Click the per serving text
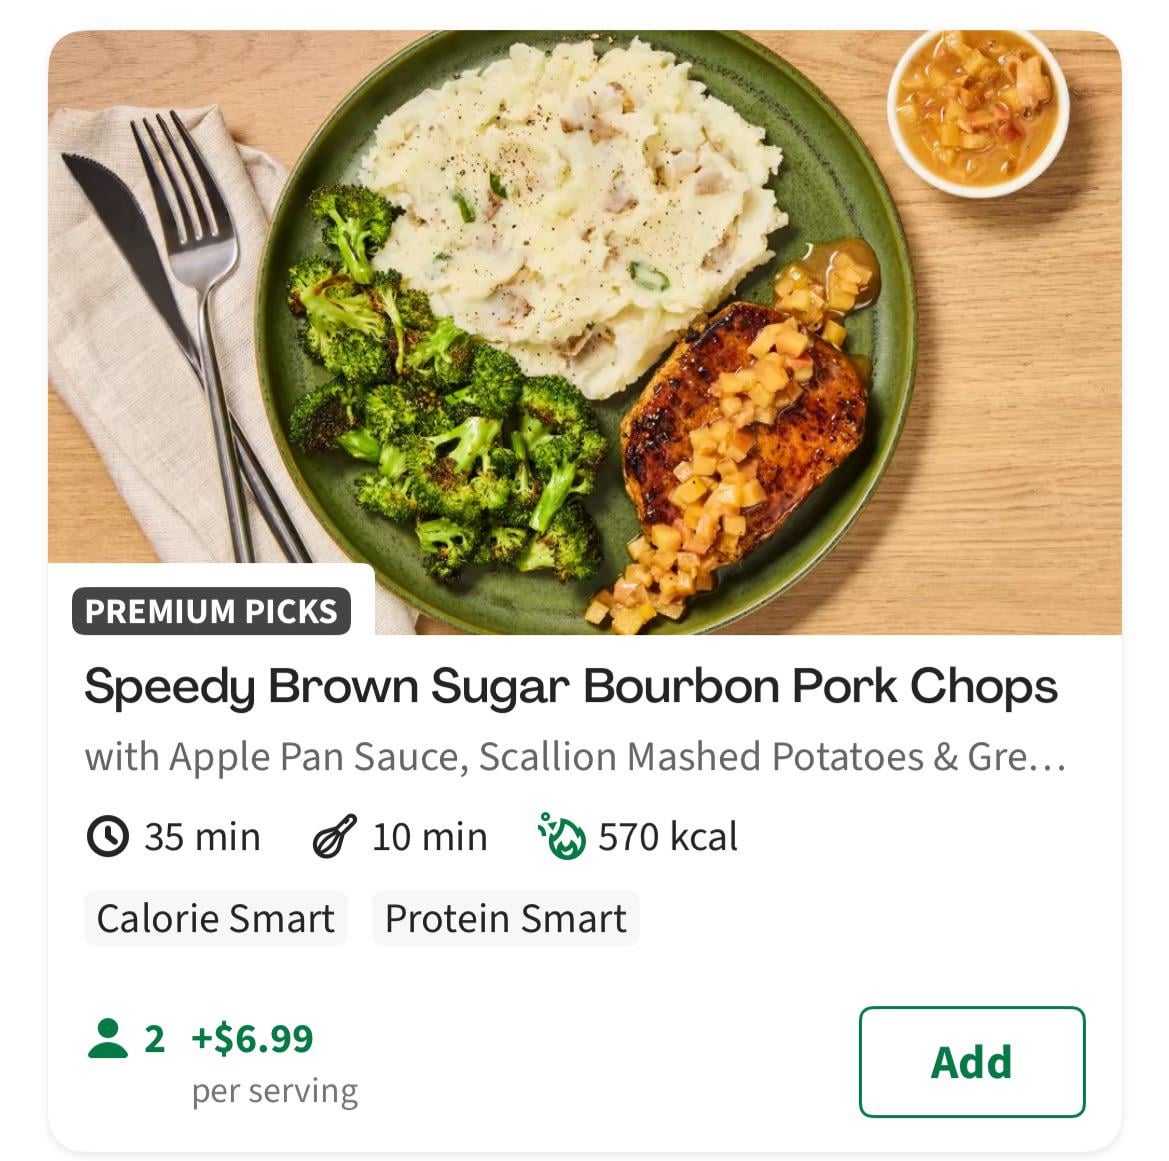 pos(274,1090)
